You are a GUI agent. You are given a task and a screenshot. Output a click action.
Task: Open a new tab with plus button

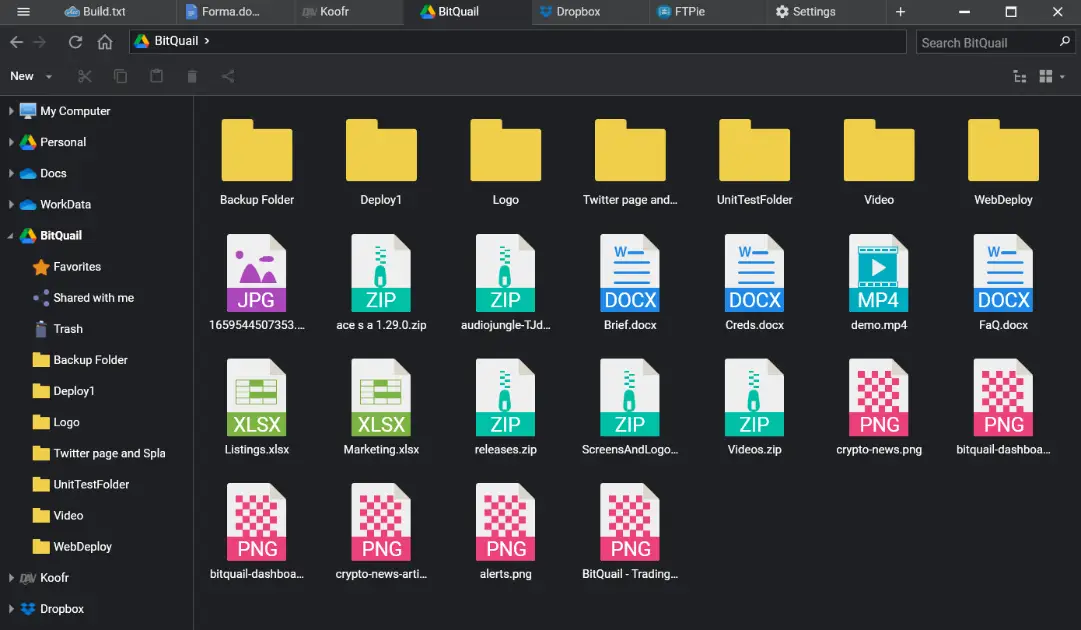point(900,12)
